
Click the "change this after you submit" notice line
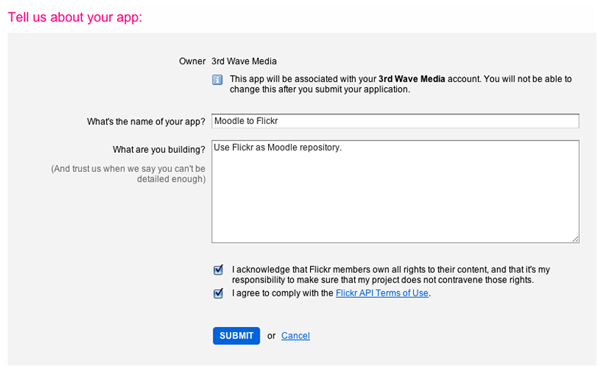(320, 90)
